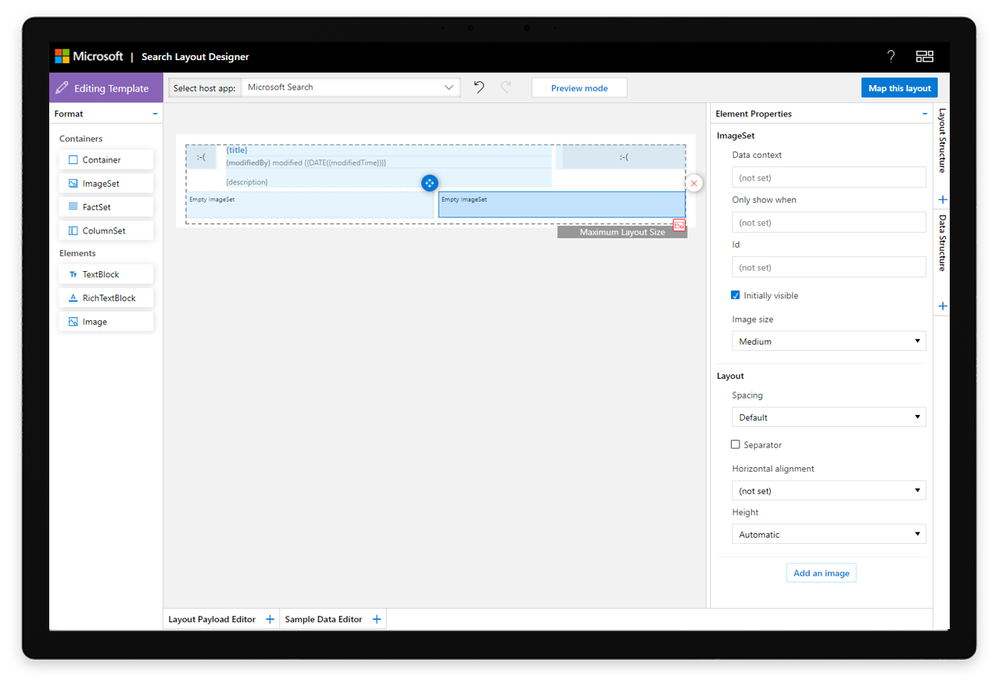Click the top-right image placeholder on canvas

coord(623,157)
